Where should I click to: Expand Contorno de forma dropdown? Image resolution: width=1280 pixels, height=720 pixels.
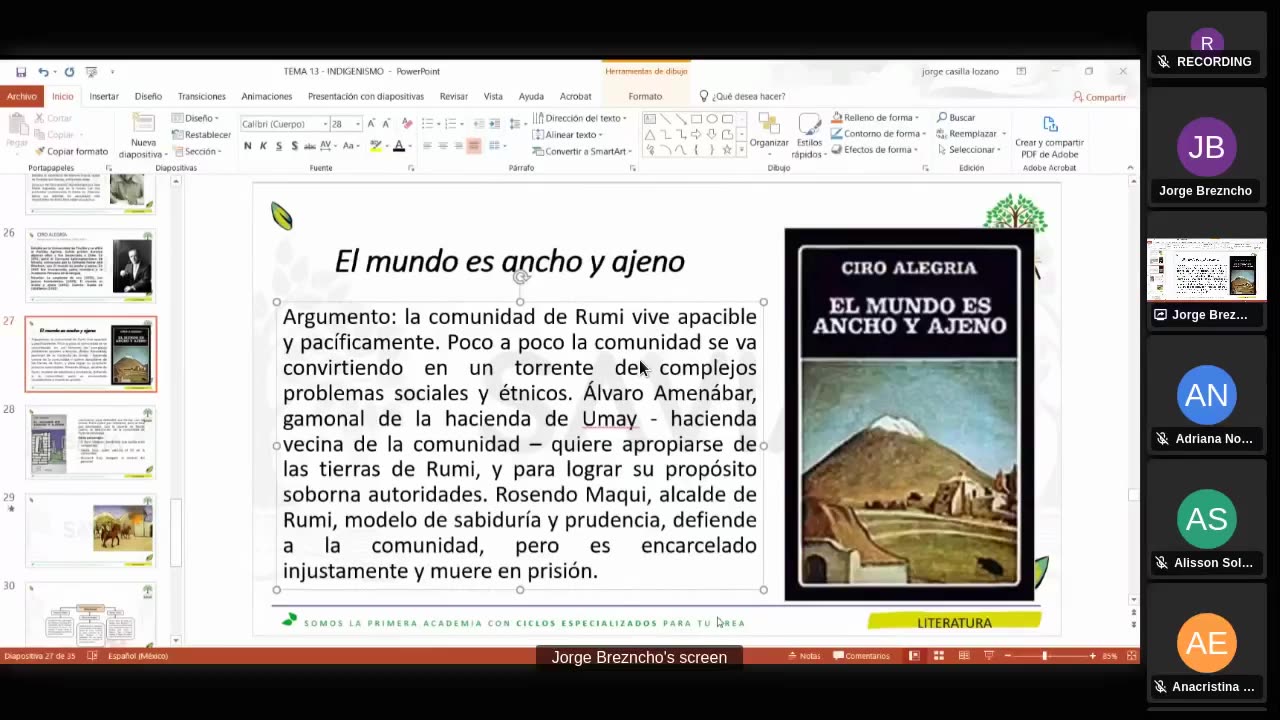[x=878, y=134]
